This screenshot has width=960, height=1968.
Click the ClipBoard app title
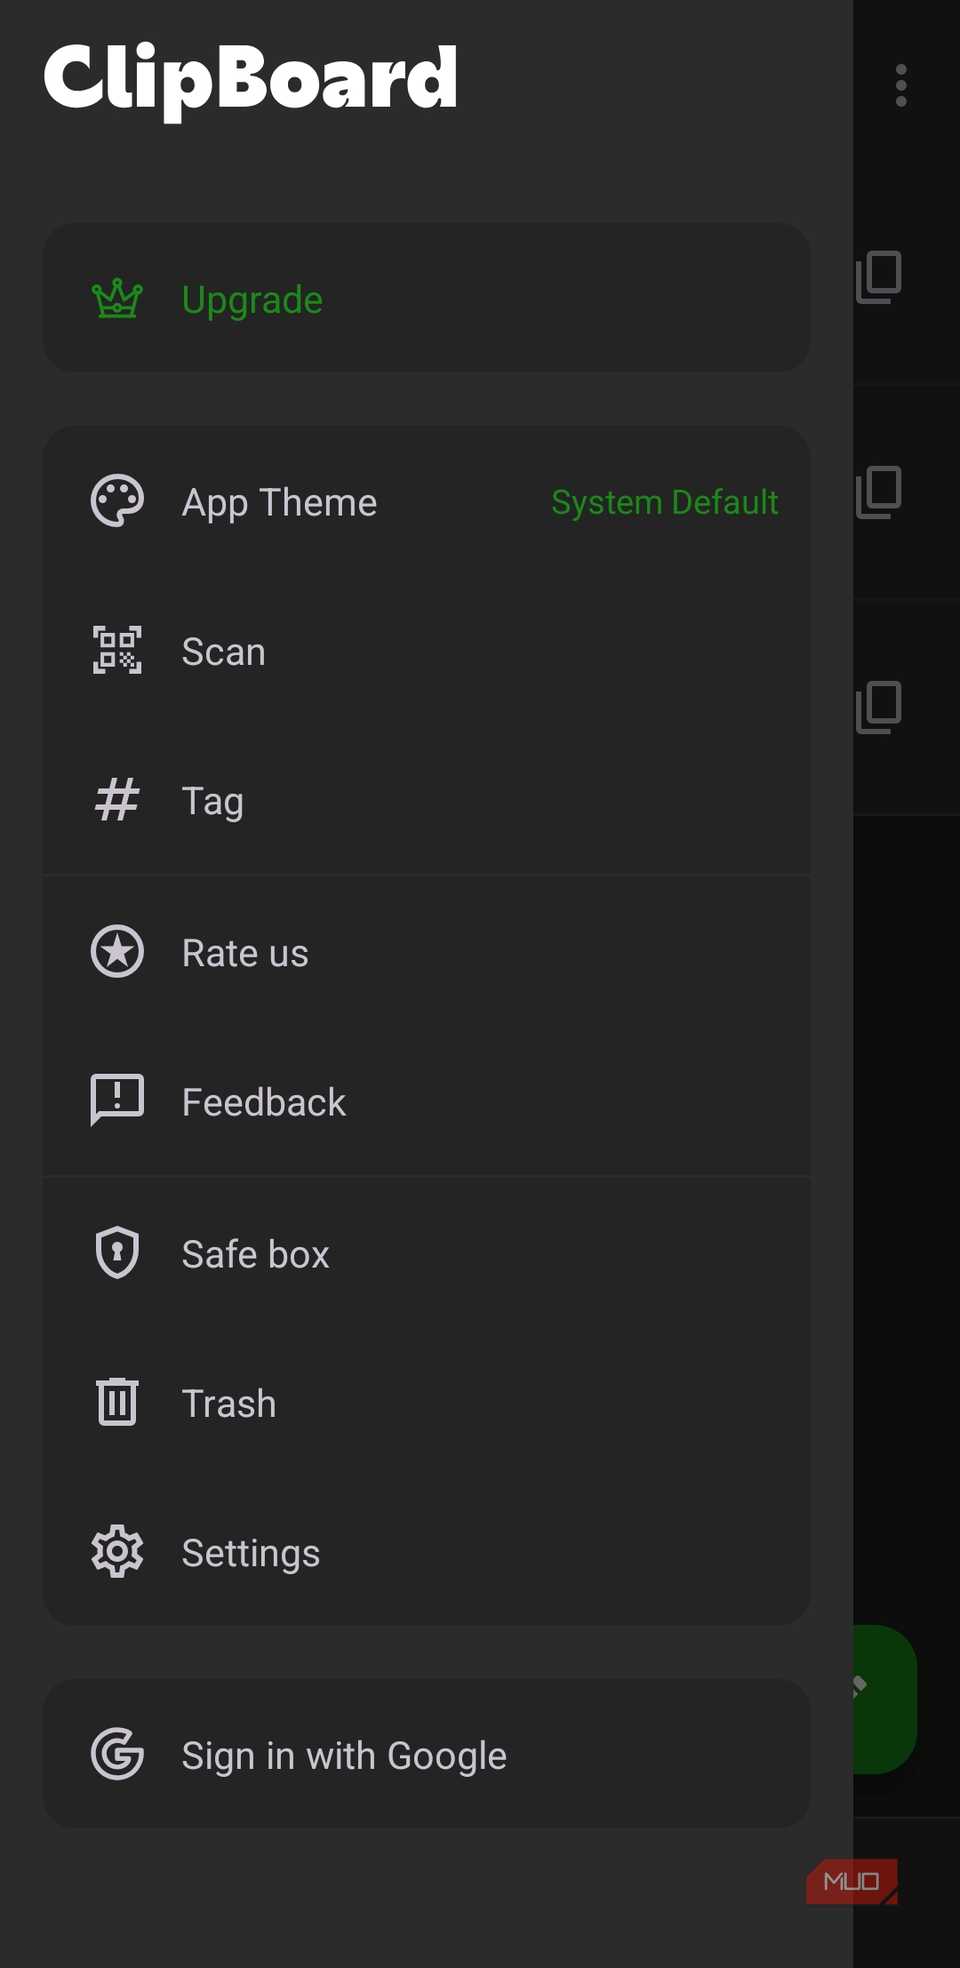(x=250, y=78)
